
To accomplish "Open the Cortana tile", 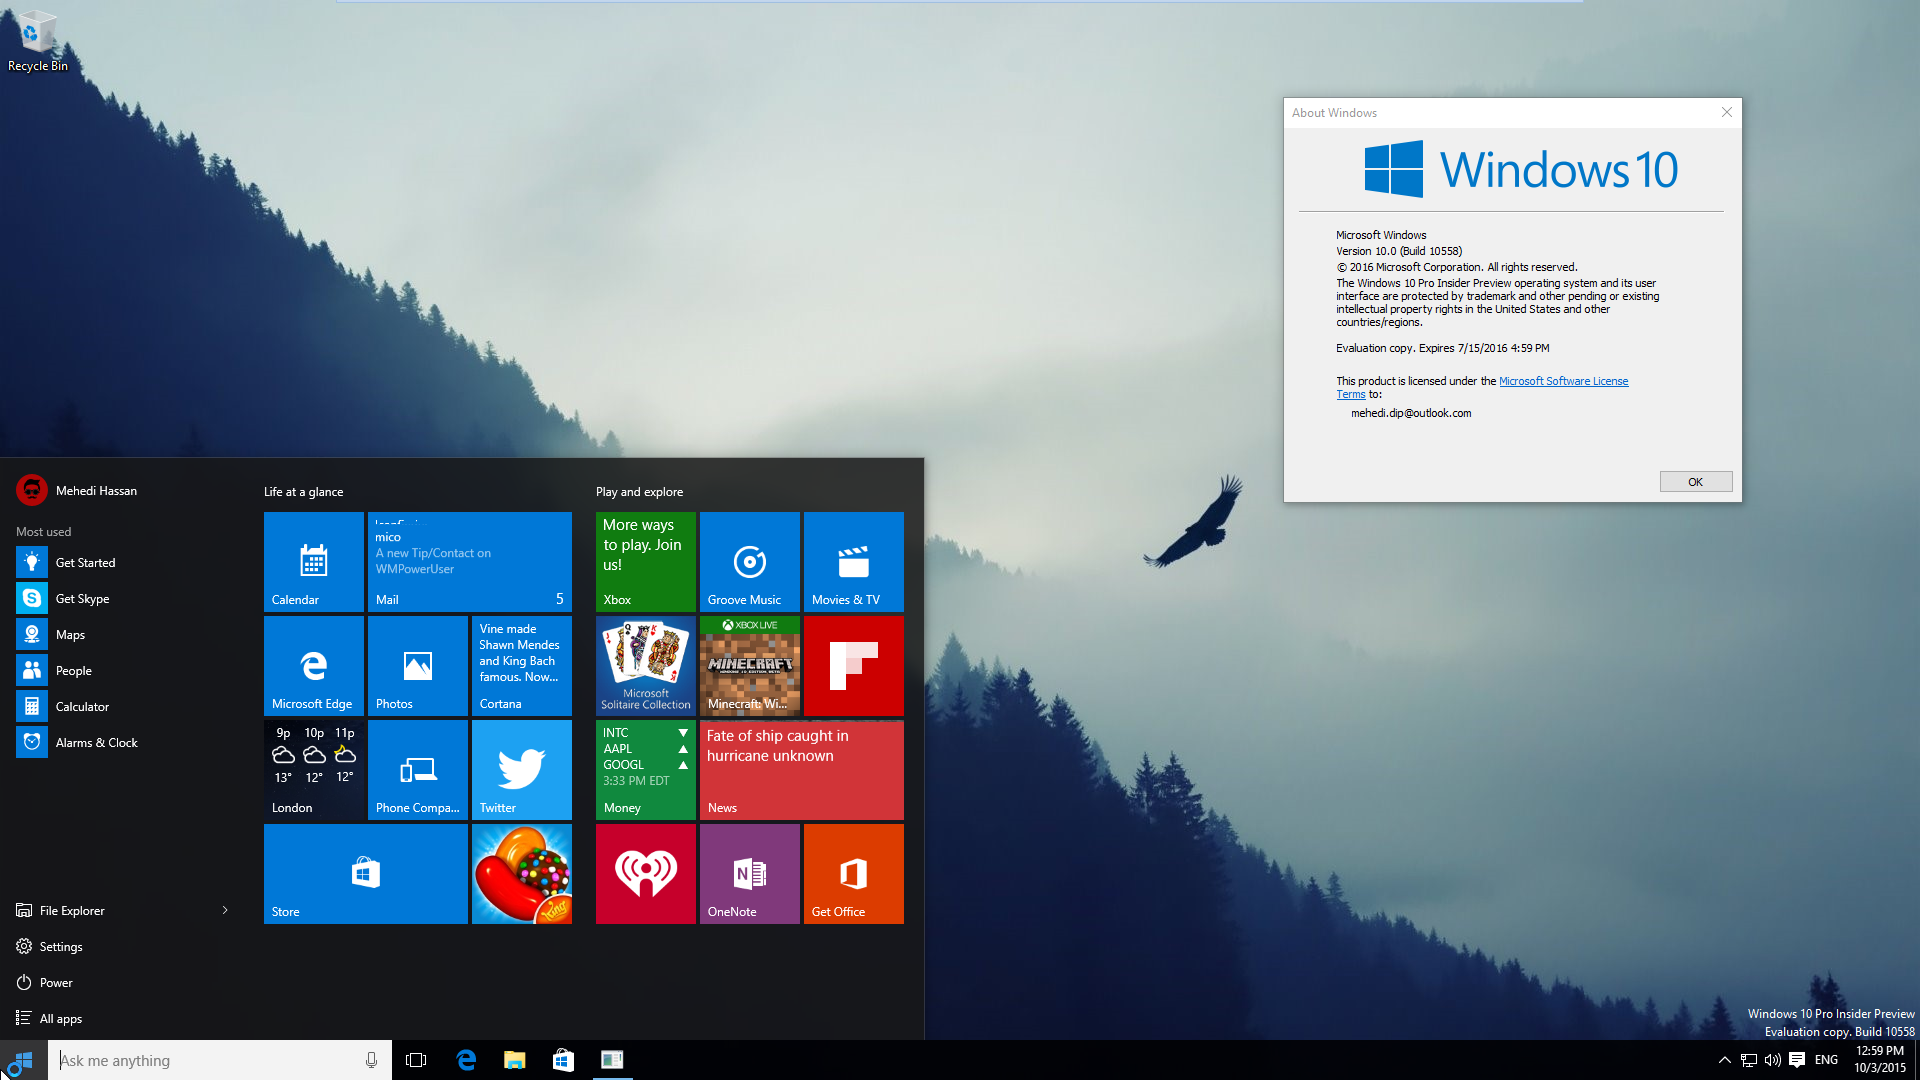I will click(x=521, y=665).
